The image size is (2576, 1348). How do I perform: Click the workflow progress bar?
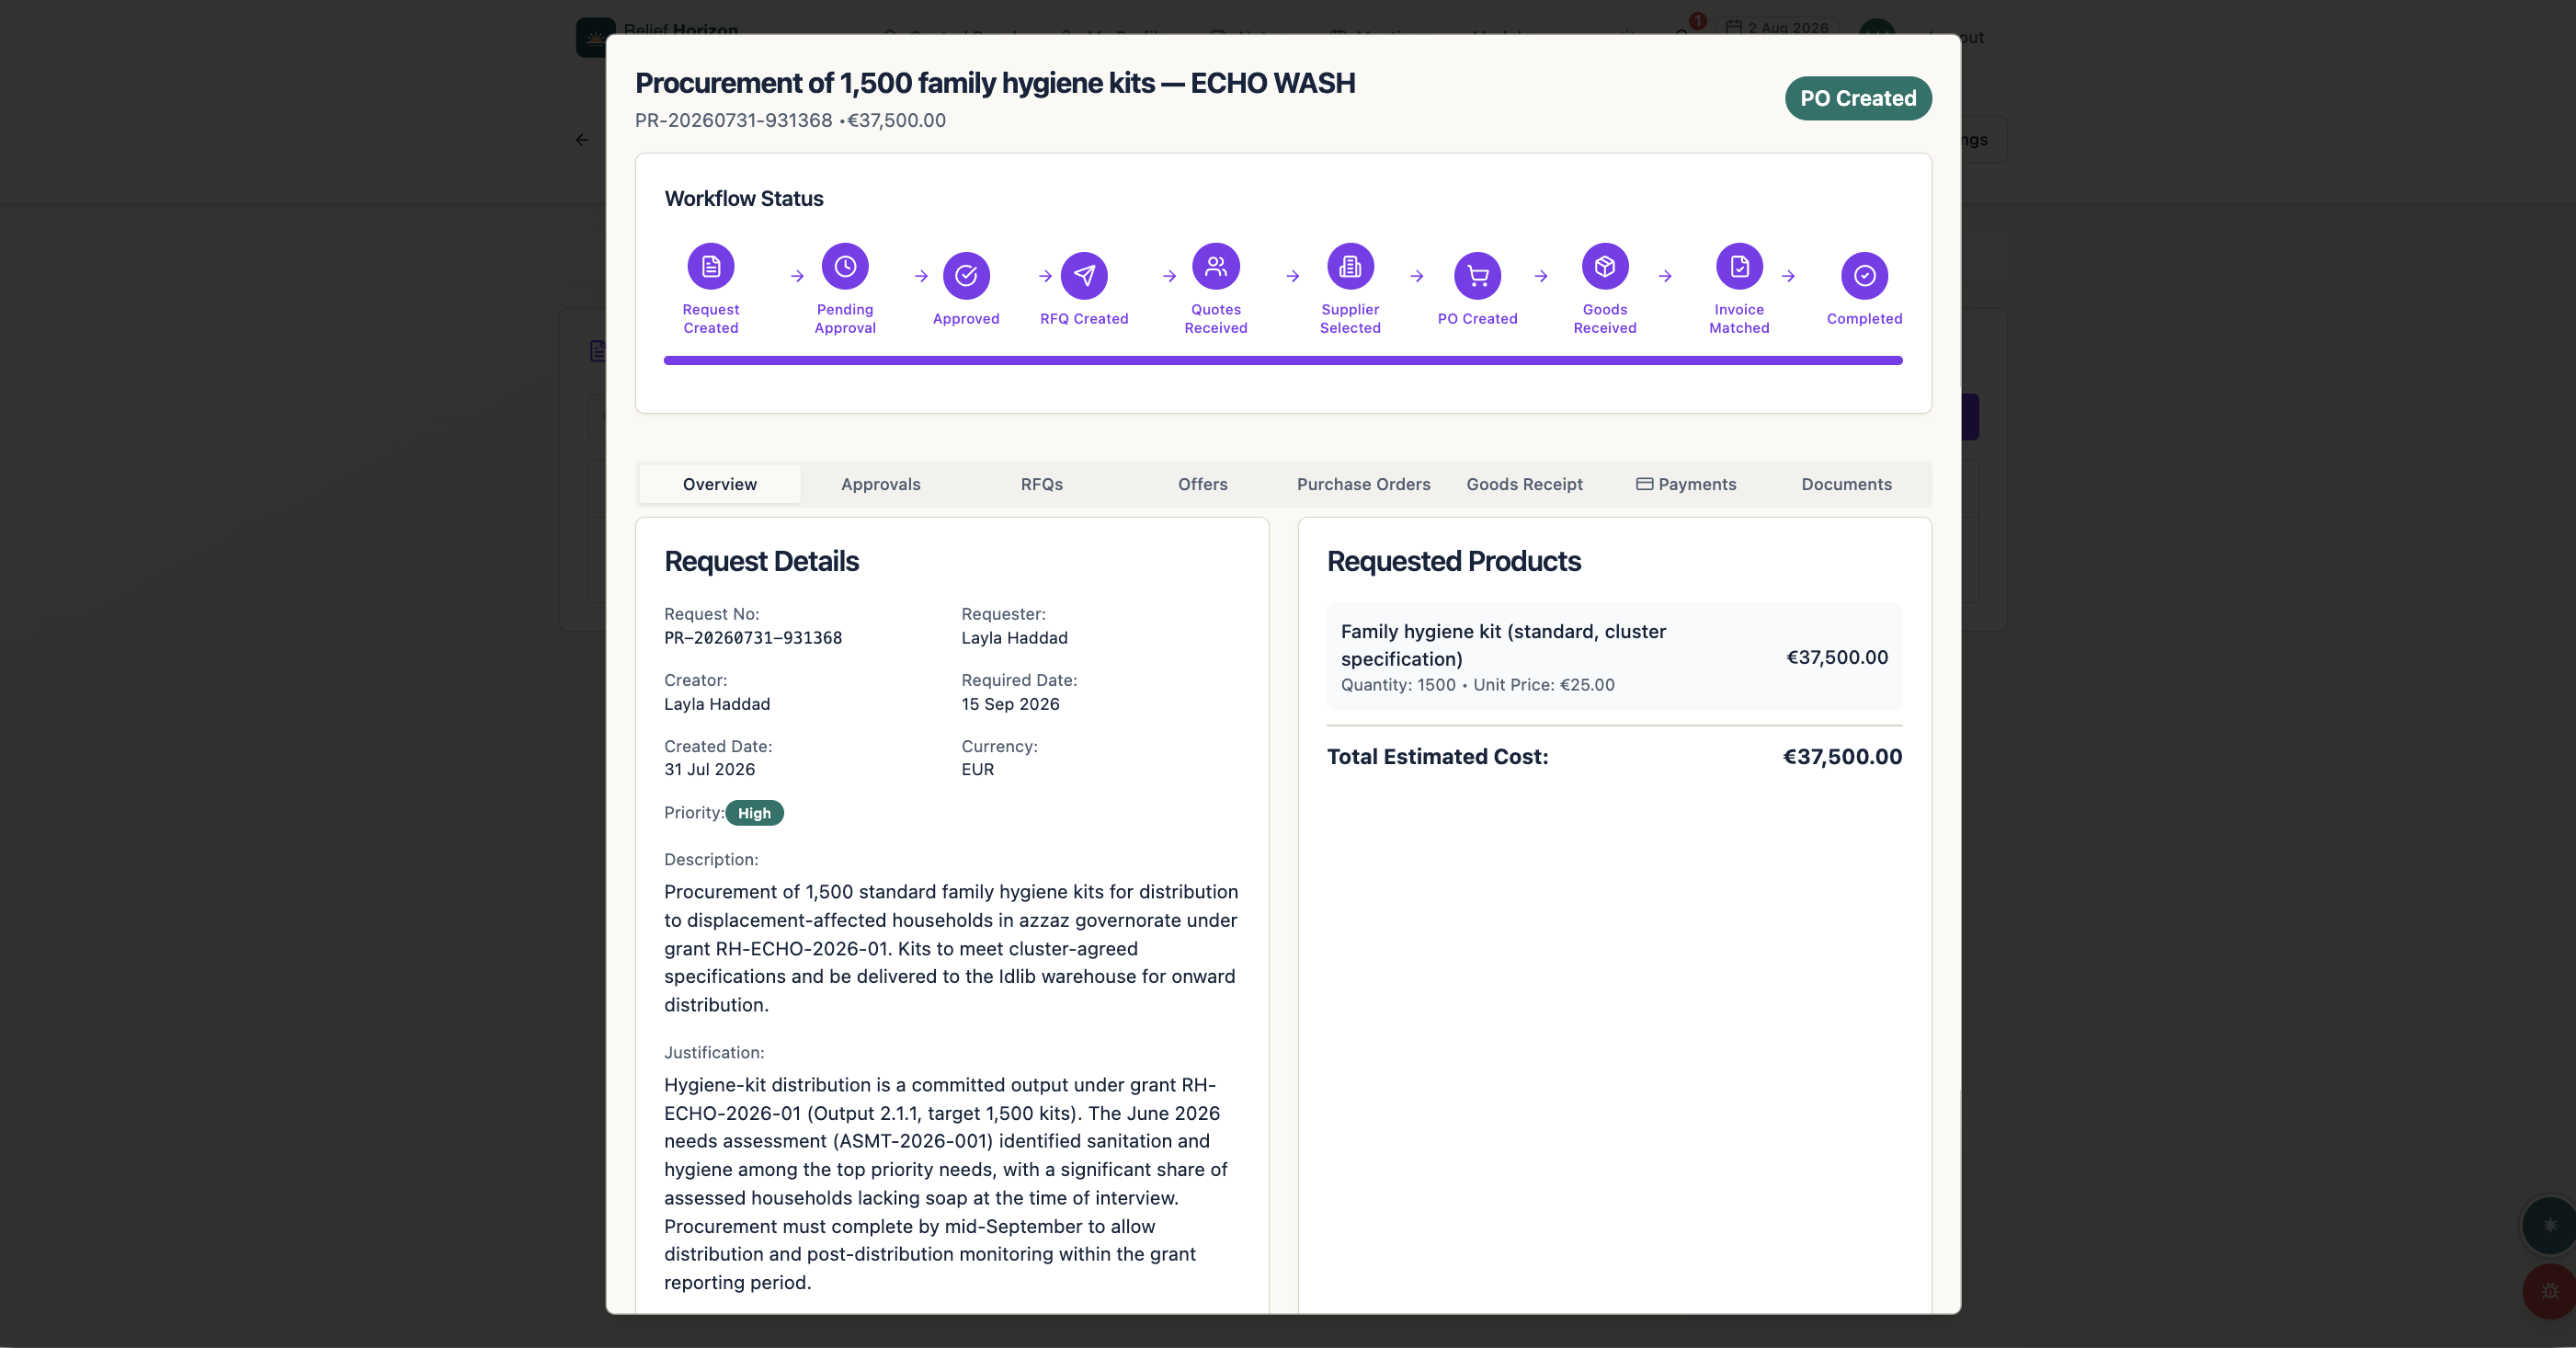pos(1283,360)
